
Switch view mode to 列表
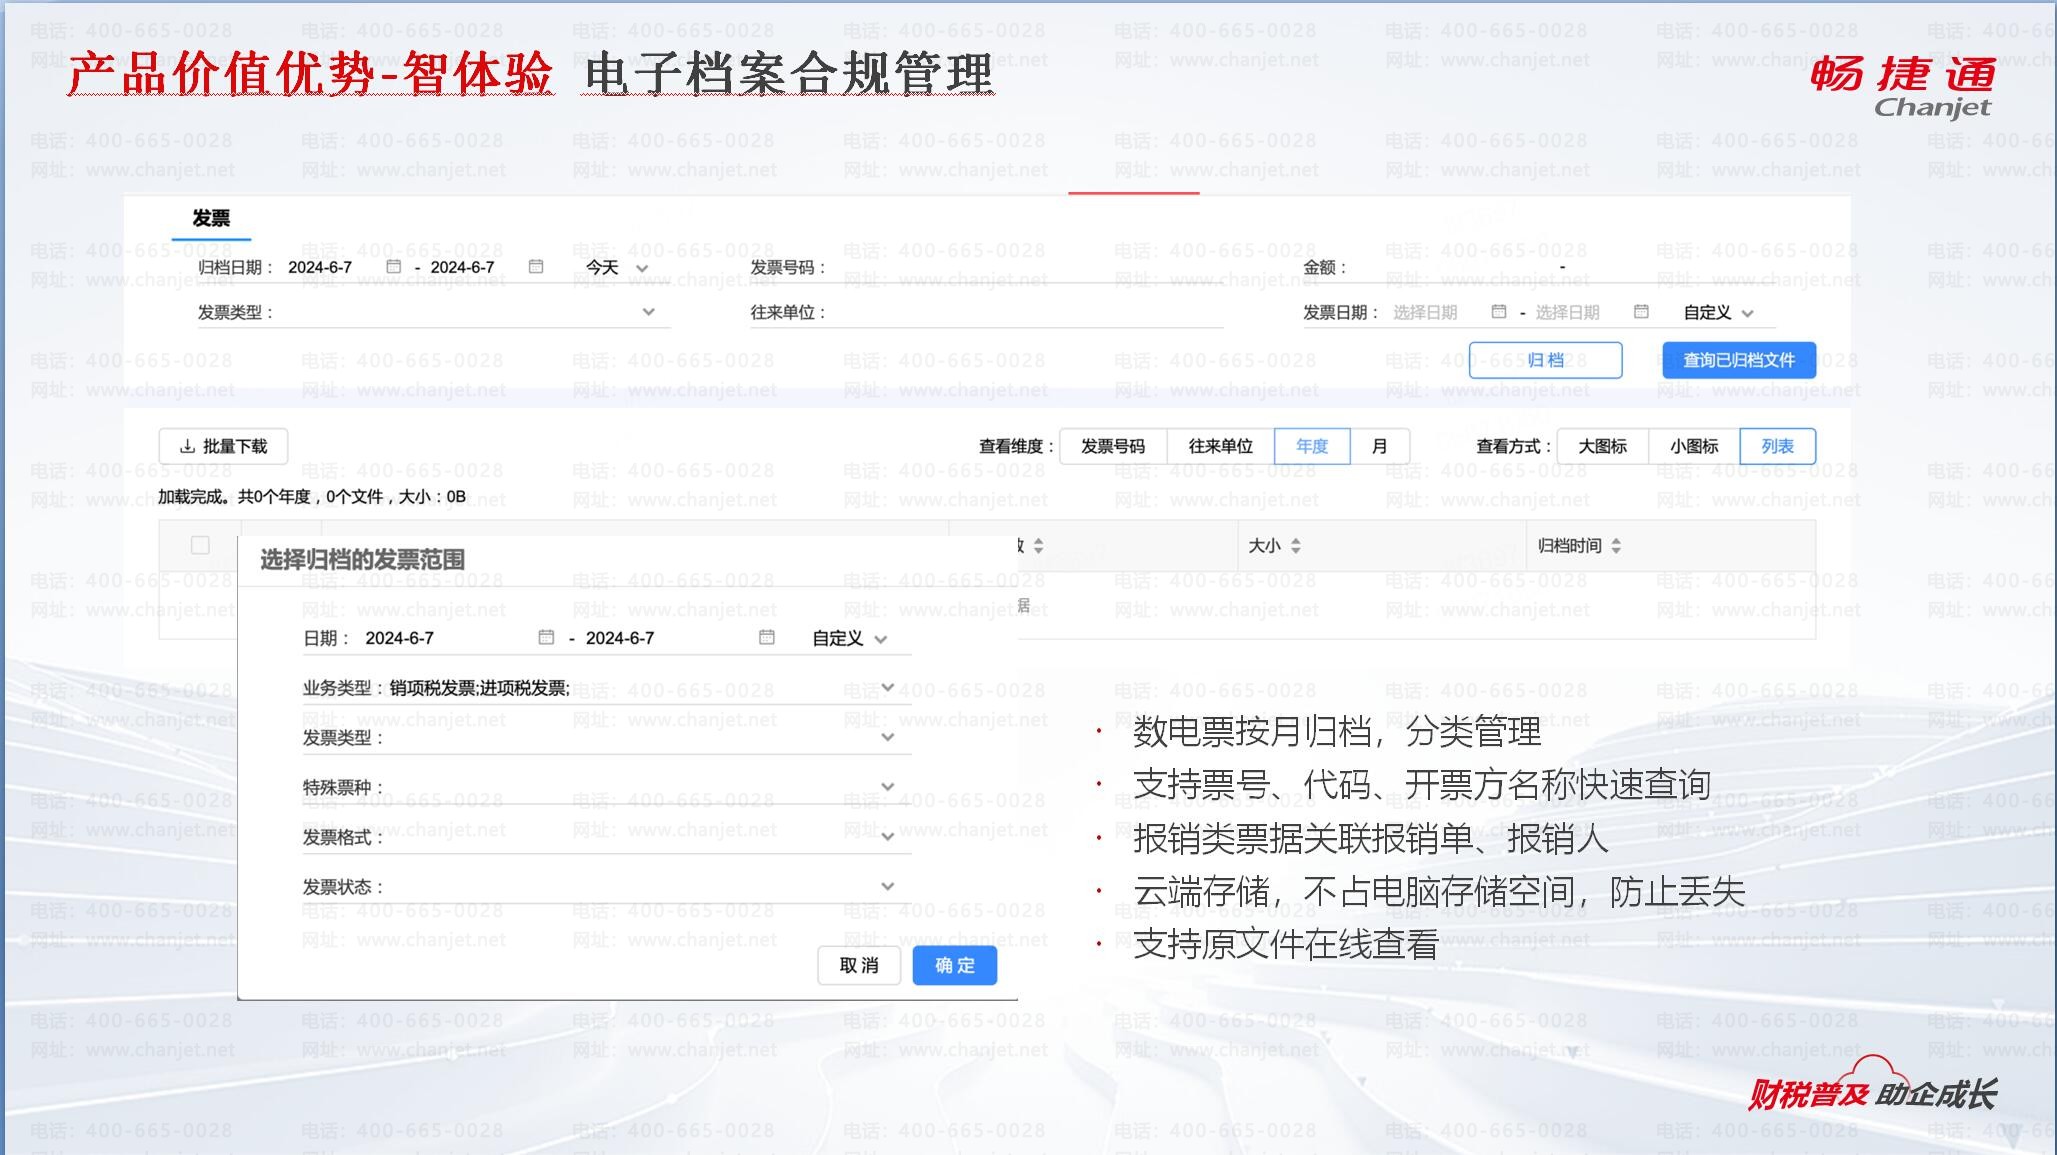[1777, 446]
